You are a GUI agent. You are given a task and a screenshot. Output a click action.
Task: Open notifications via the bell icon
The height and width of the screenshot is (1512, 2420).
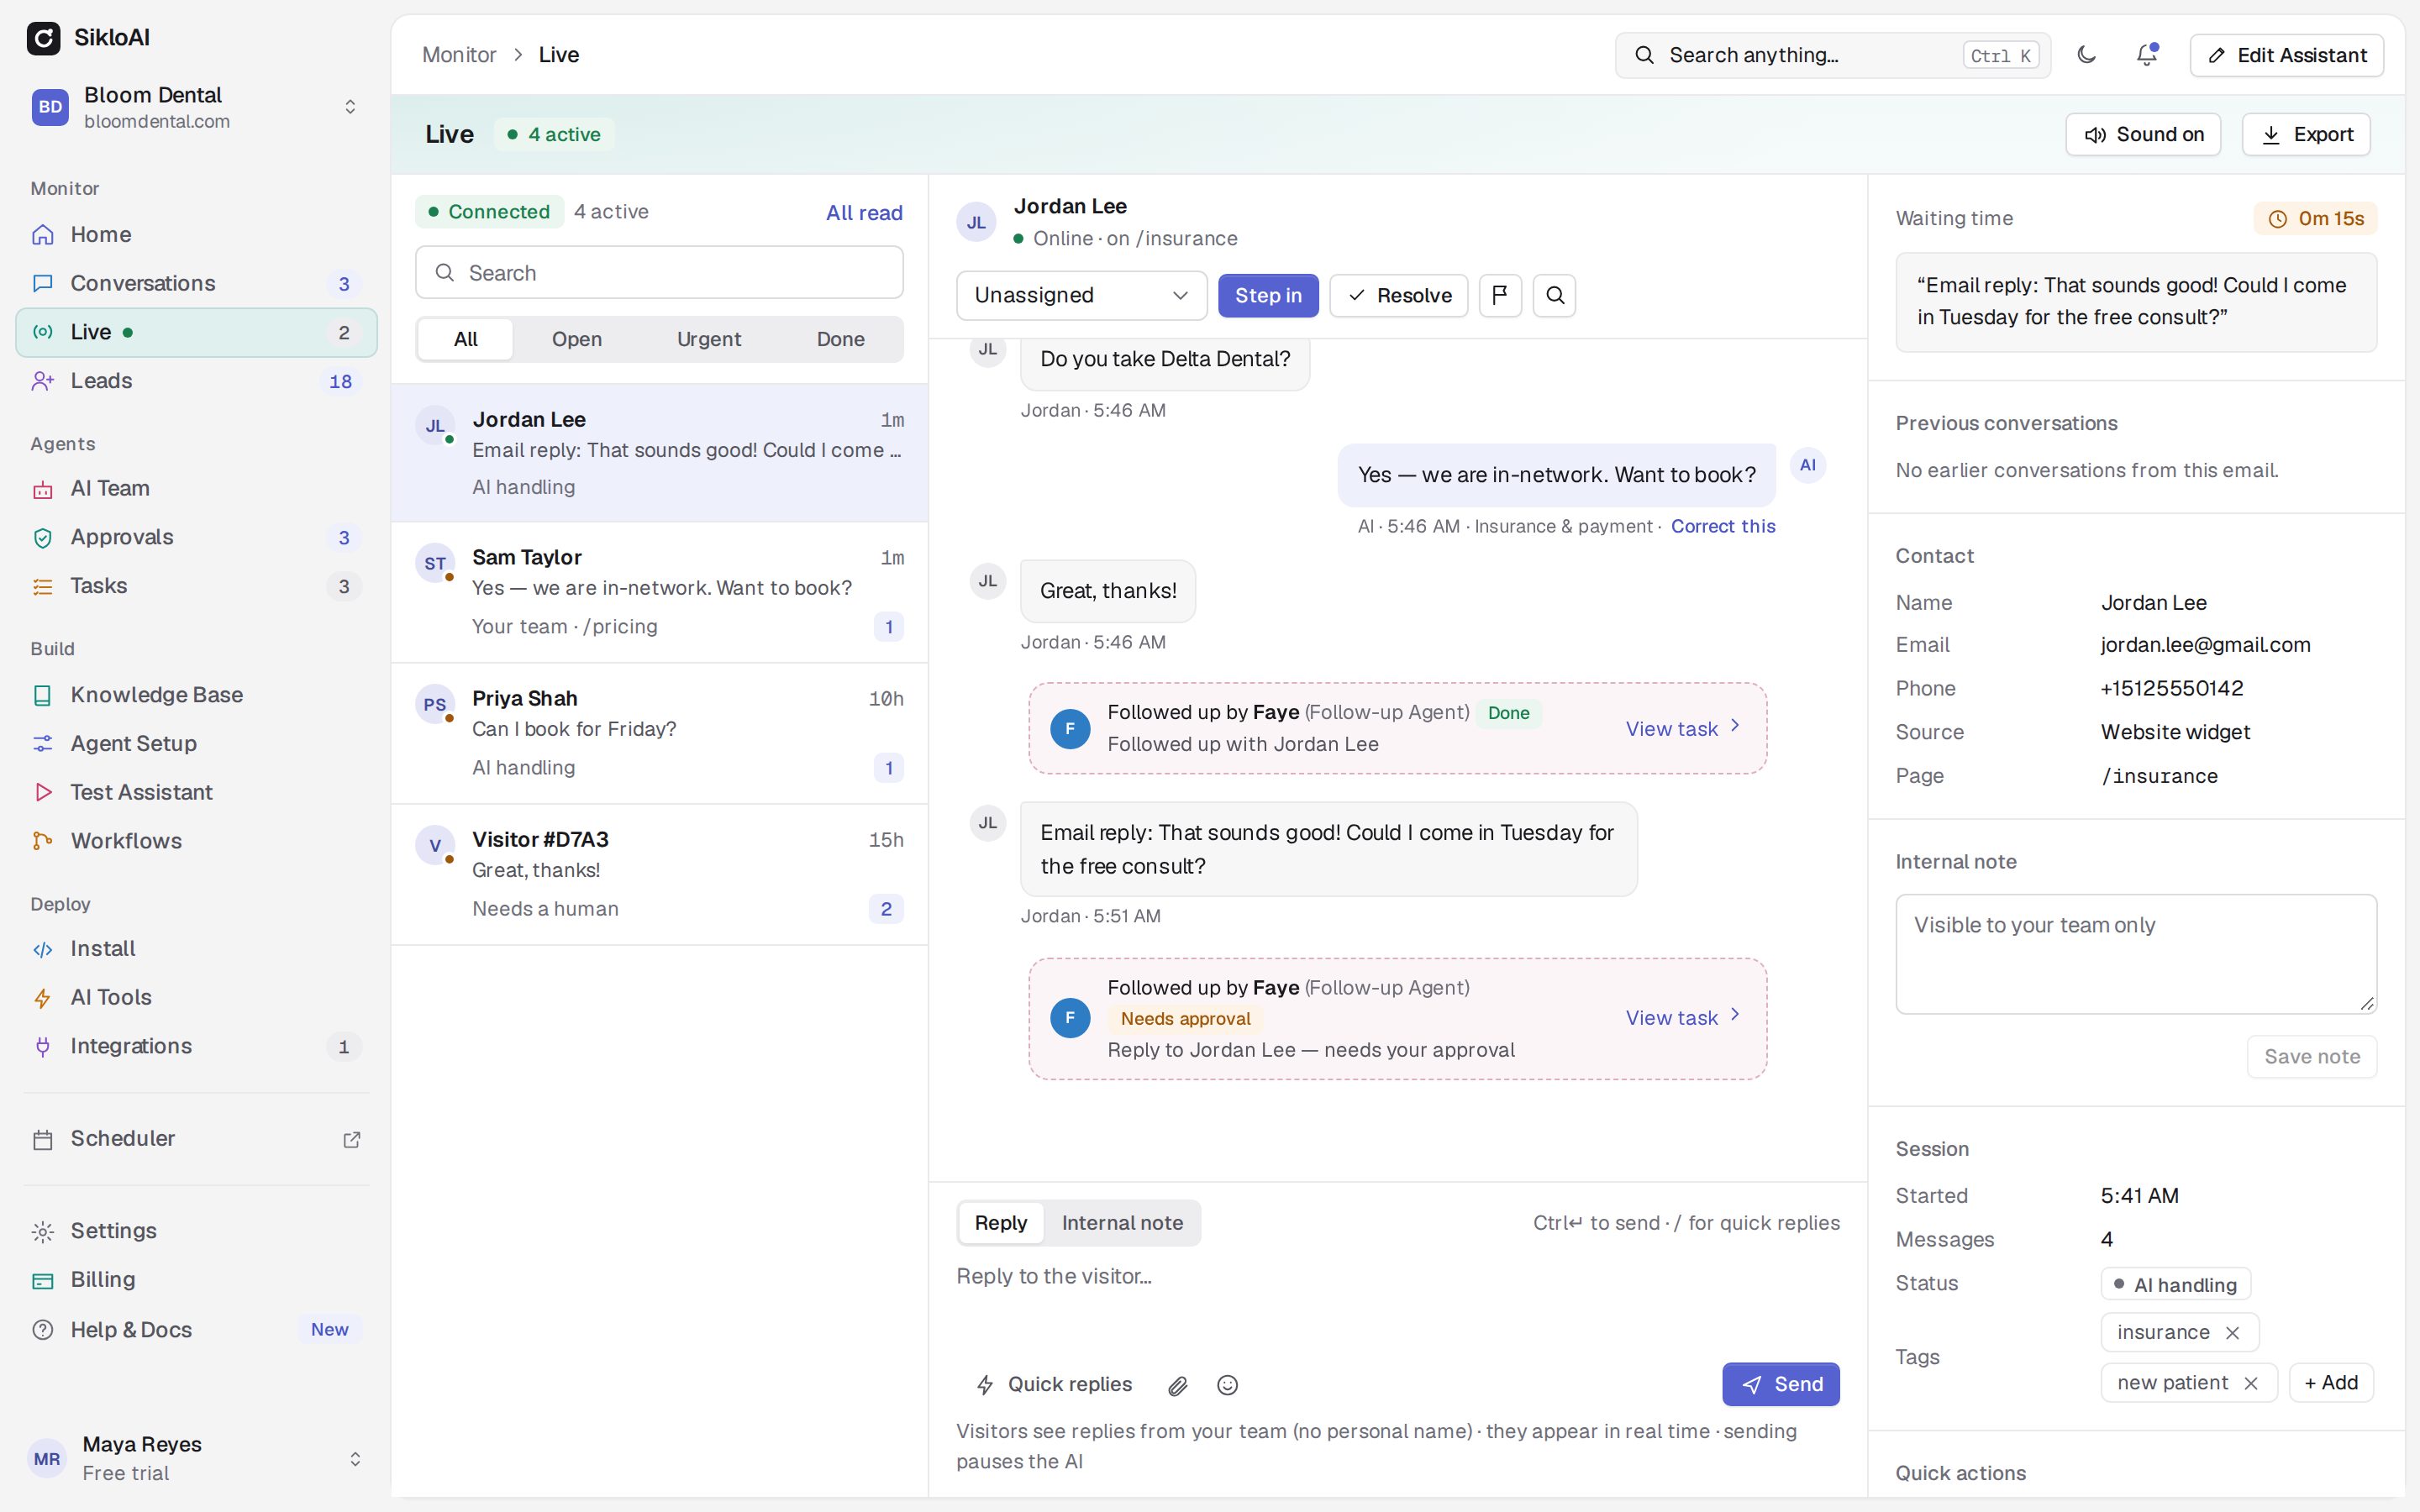point(2146,55)
